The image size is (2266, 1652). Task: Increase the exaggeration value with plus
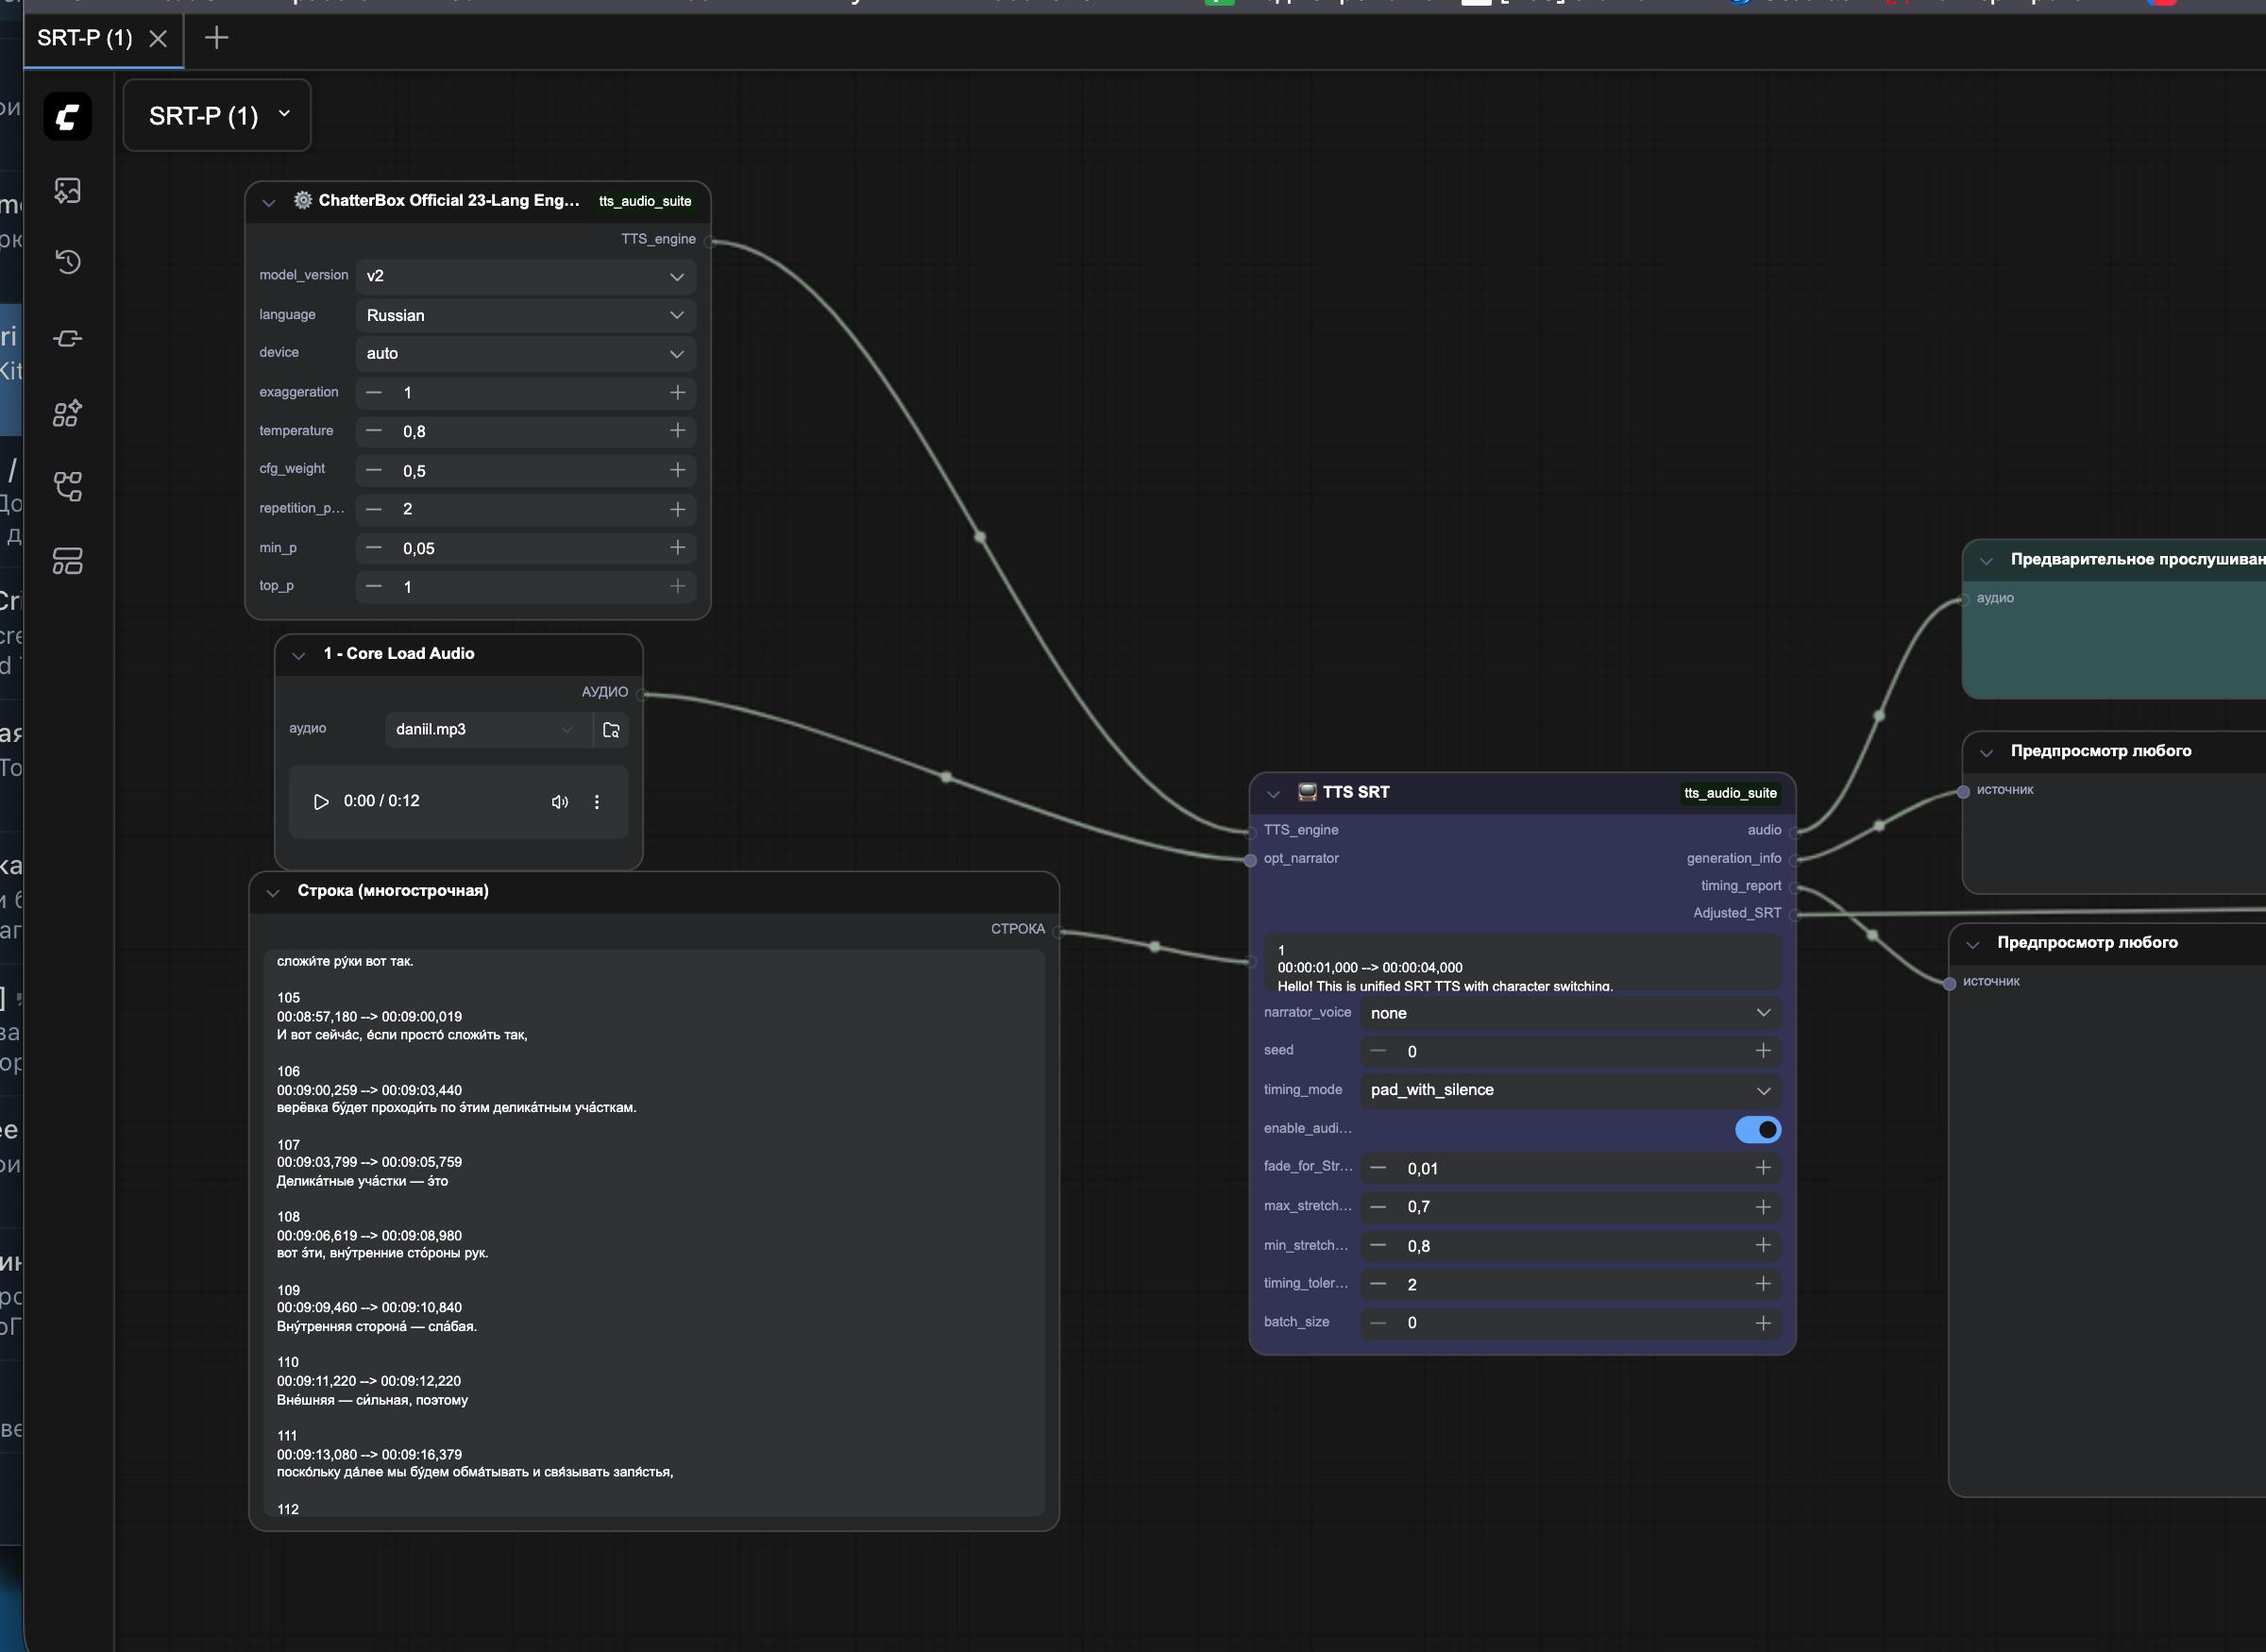pyautogui.click(x=677, y=392)
